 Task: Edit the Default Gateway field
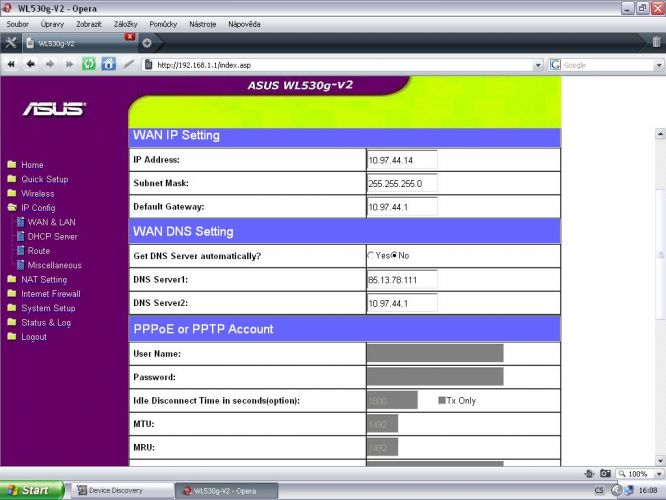pos(402,207)
